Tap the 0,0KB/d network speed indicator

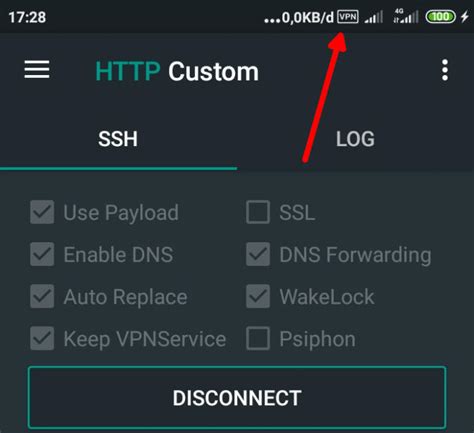click(x=299, y=17)
